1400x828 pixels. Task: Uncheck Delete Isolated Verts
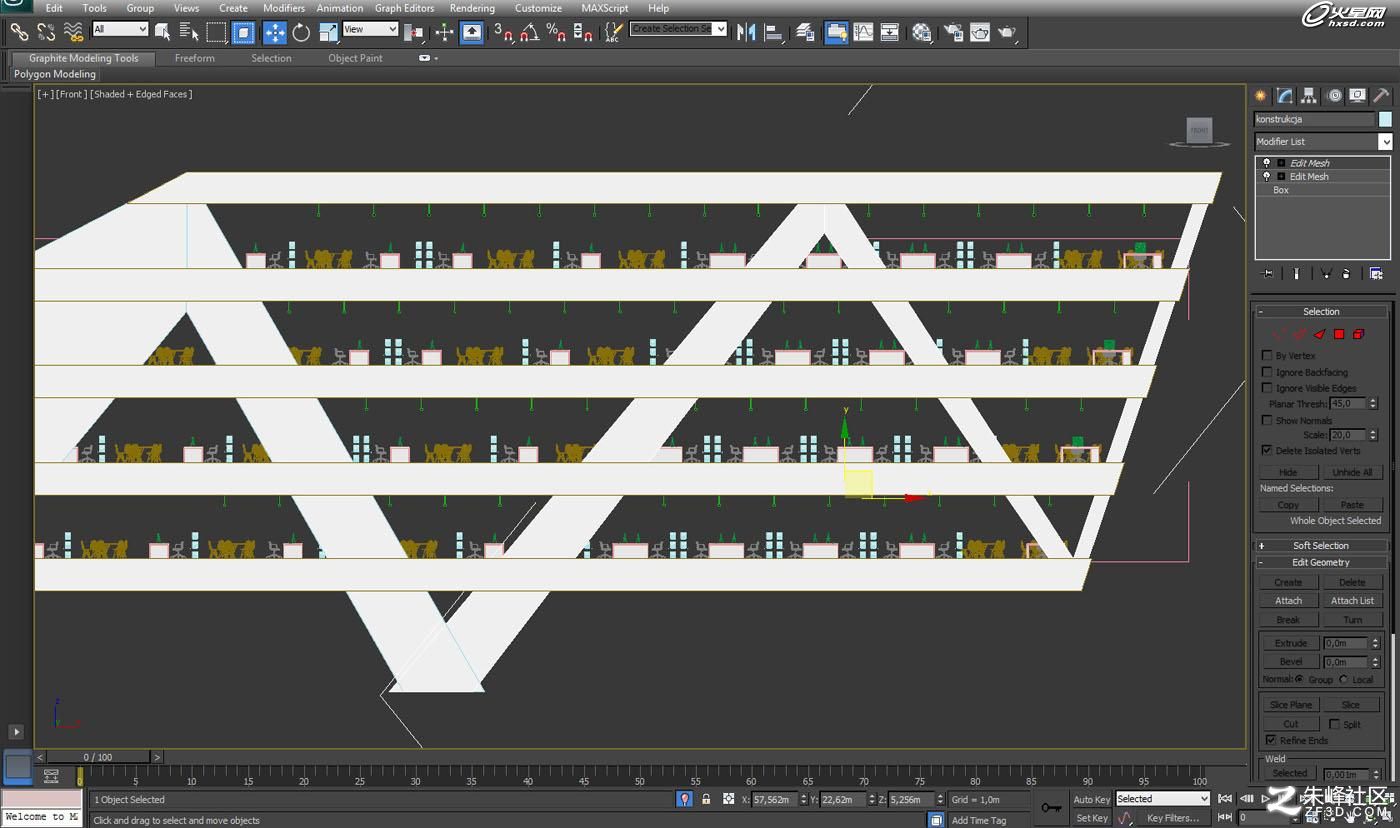(1268, 450)
